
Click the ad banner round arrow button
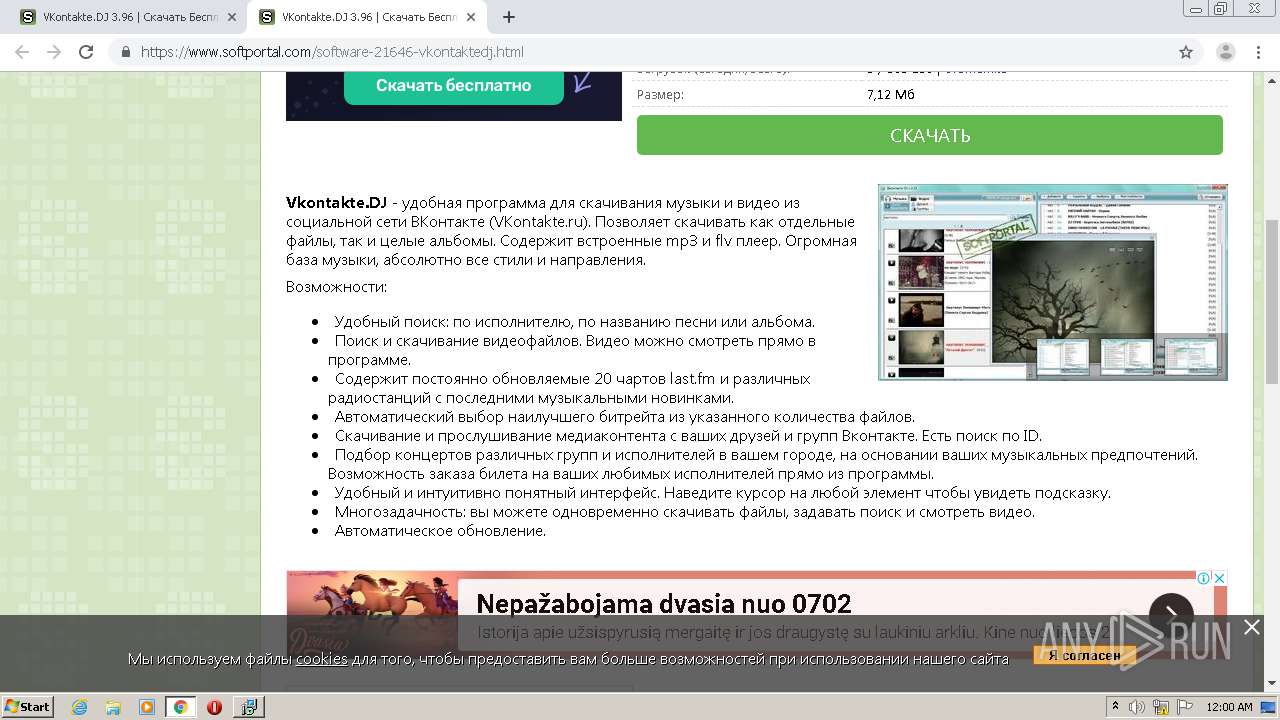pyautogui.click(x=1171, y=615)
